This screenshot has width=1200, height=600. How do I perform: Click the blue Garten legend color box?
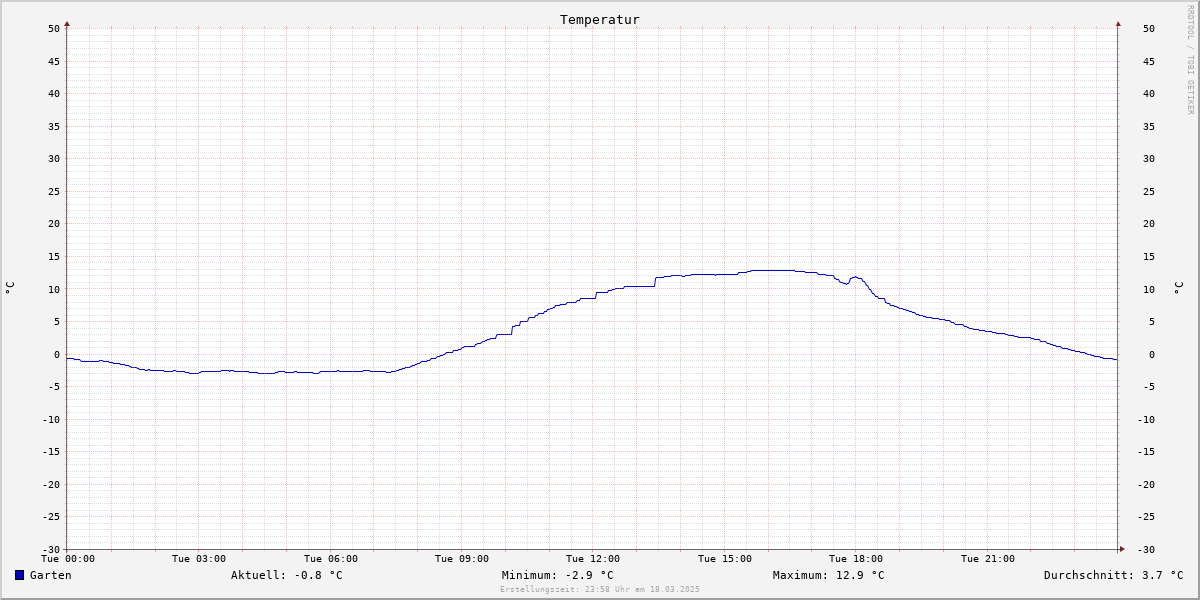point(19,575)
